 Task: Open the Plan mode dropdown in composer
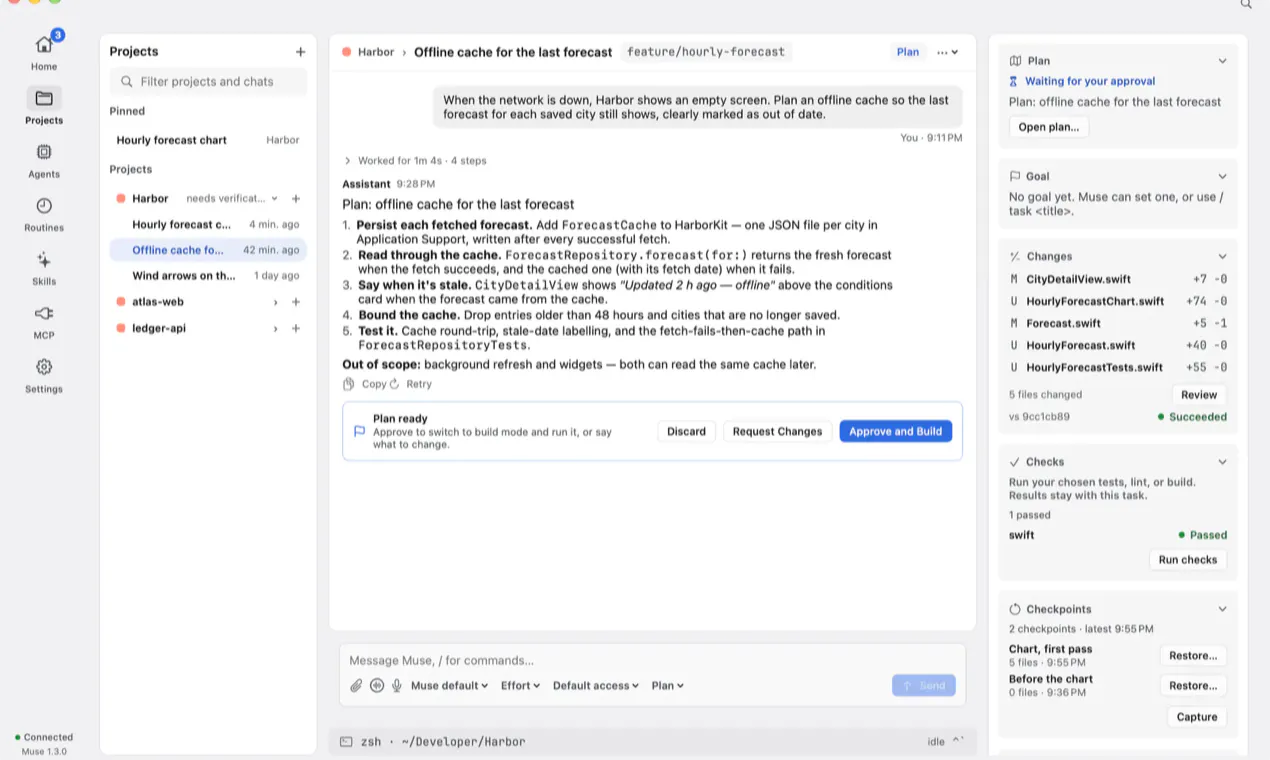(667, 685)
